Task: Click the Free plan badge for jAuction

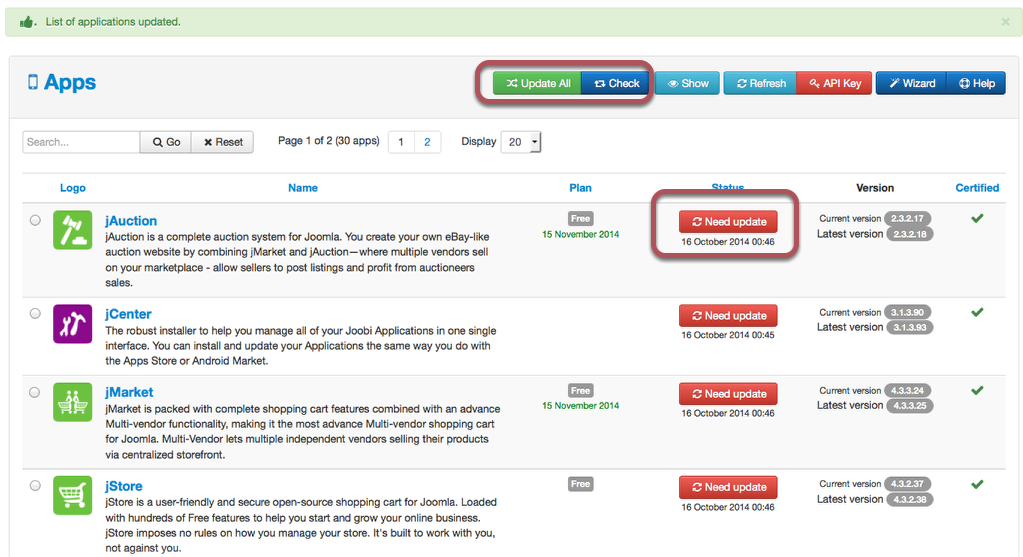Action: pos(580,218)
